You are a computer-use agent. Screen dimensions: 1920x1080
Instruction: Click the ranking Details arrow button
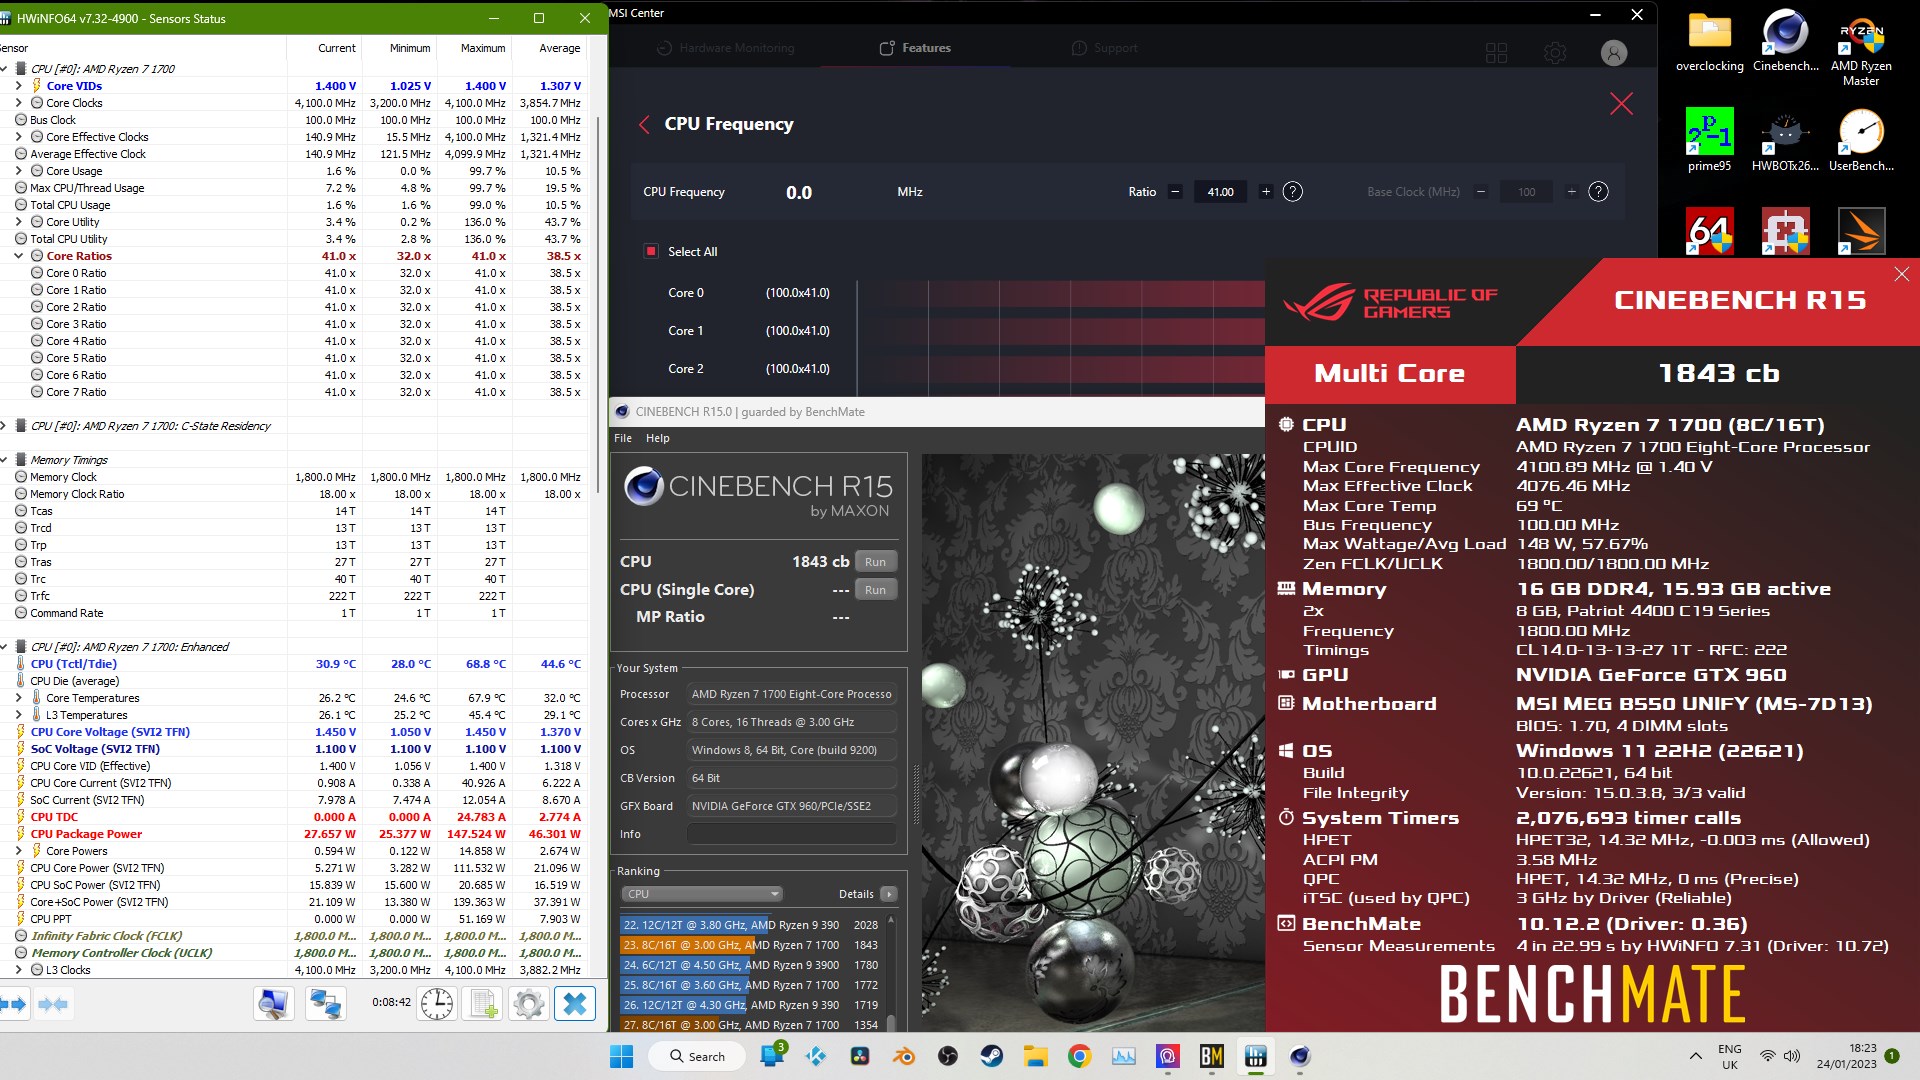click(x=888, y=894)
